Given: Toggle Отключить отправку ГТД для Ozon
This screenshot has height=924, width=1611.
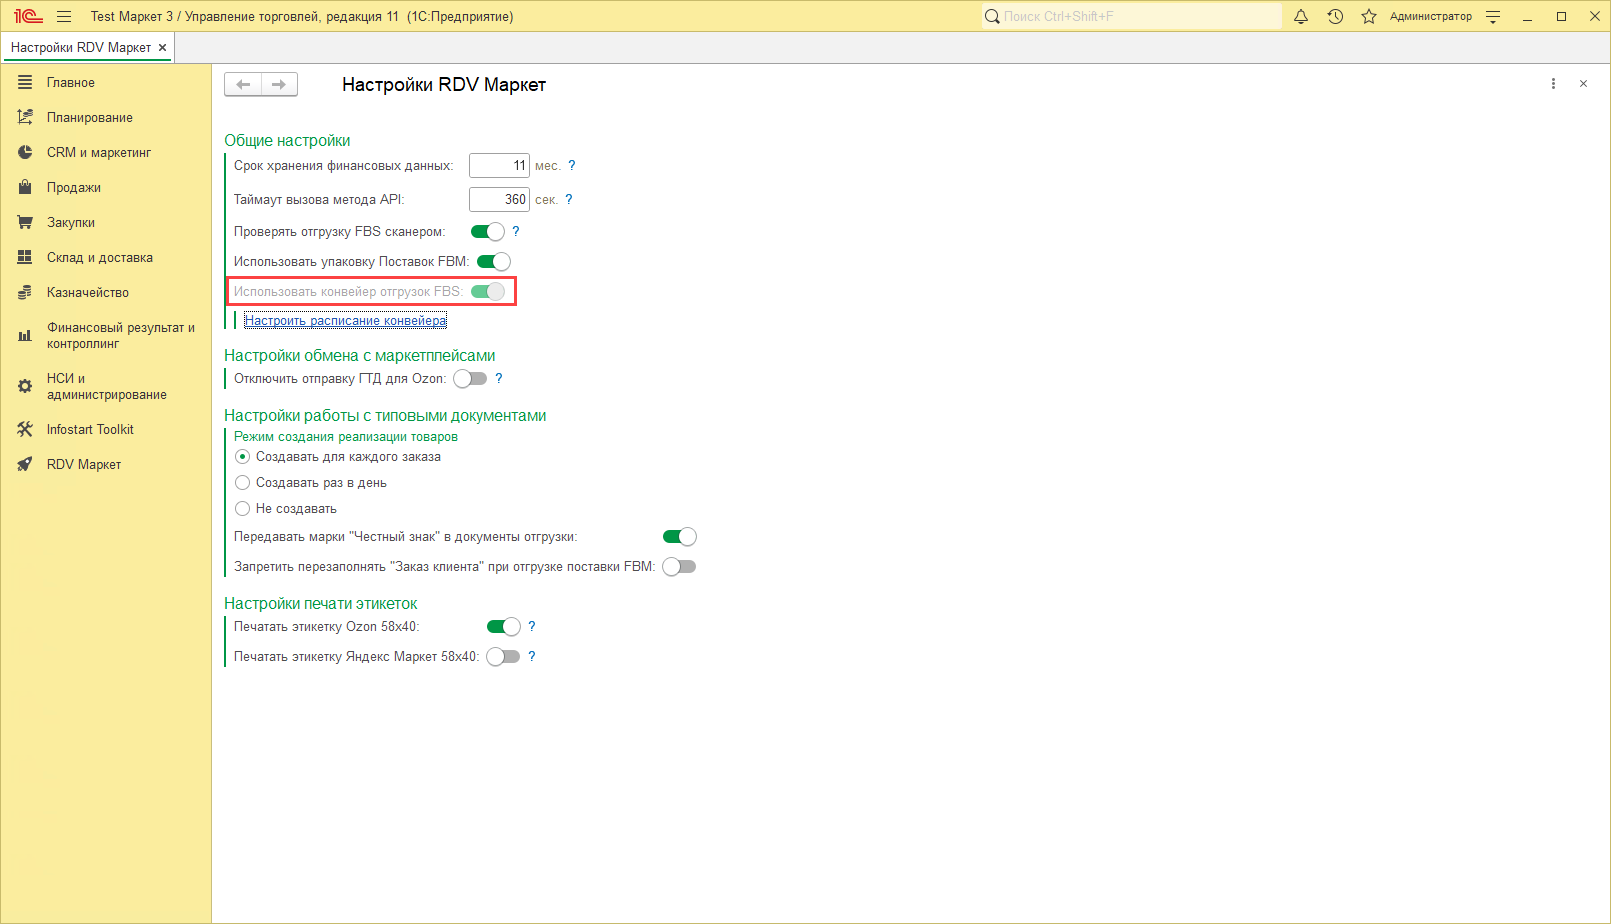Looking at the screenshot, I should pyautogui.click(x=470, y=379).
